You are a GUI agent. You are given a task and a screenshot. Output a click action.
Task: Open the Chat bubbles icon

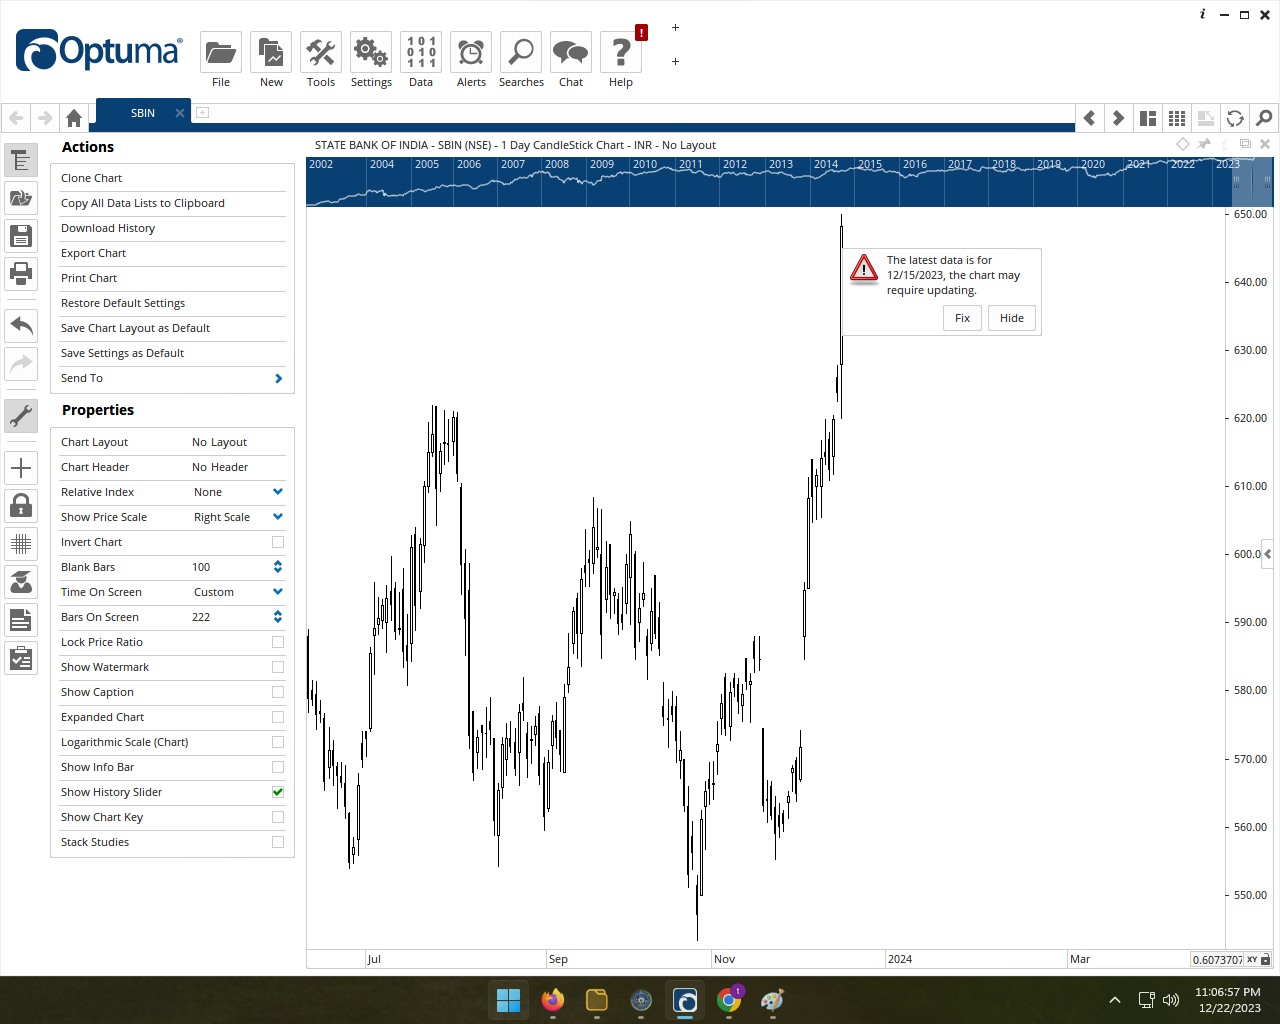tap(571, 53)
